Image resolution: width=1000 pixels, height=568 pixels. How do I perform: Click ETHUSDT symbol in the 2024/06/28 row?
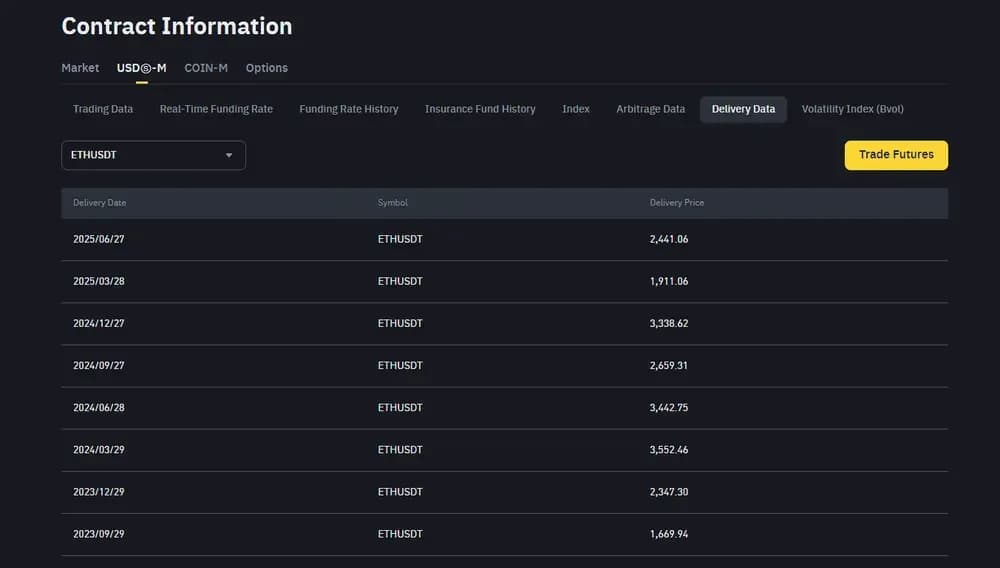pyautogui.click(x=400, y=407)
